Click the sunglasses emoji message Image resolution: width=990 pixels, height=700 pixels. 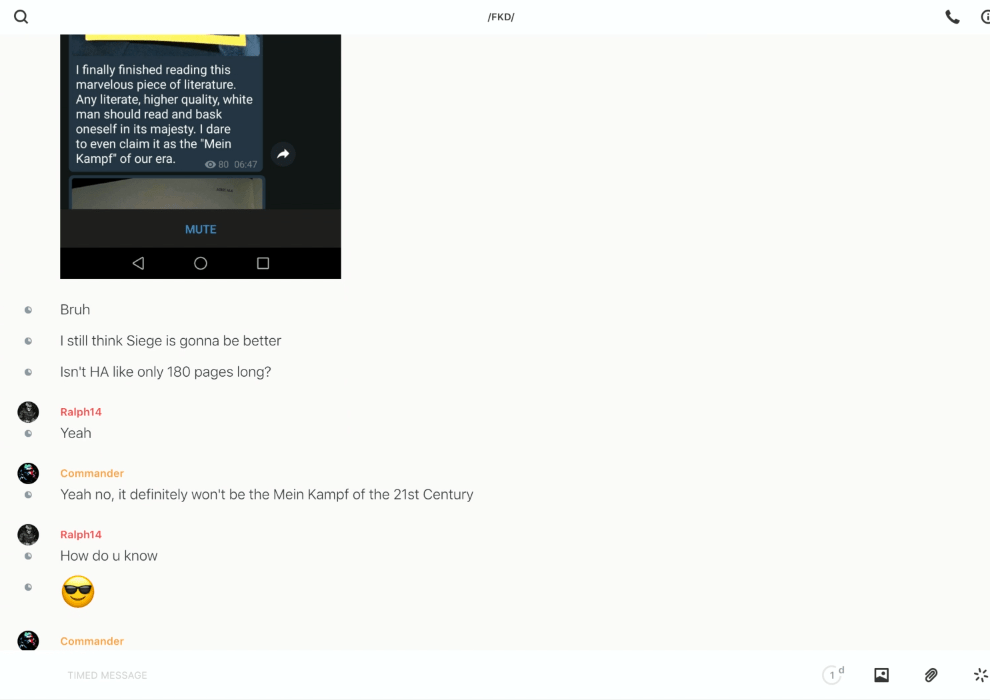pyautogui.click(x=78, y=592)
